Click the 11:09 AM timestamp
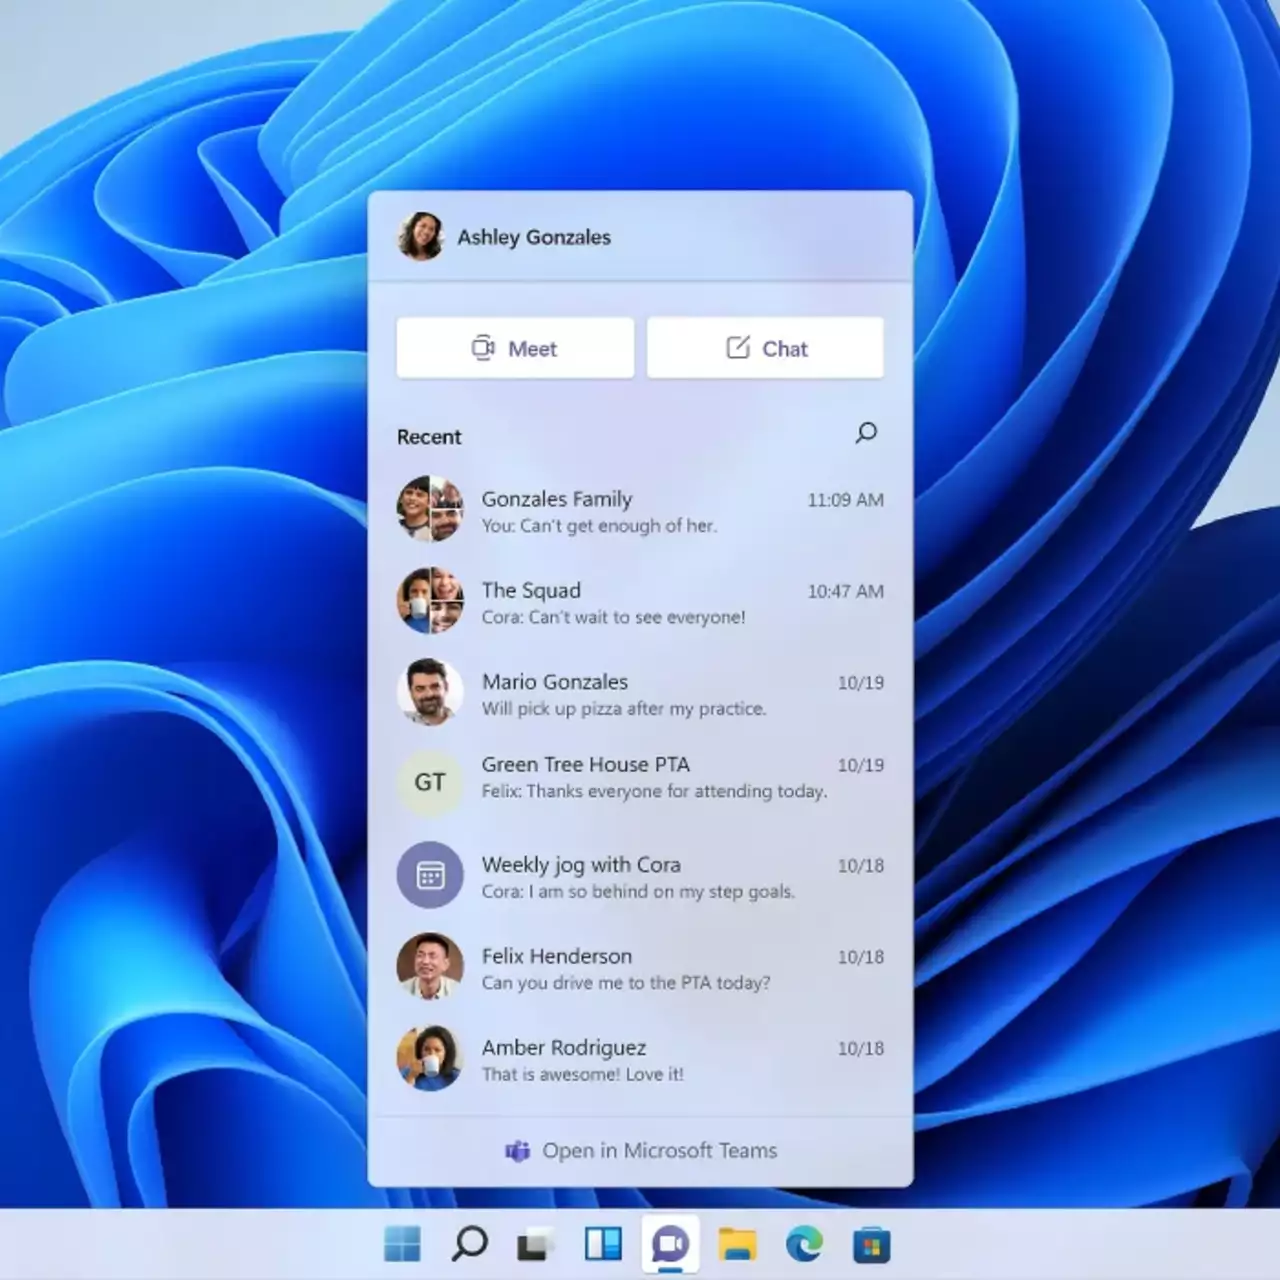This screenshot has width=1280, height=1280. click(845, 500)
